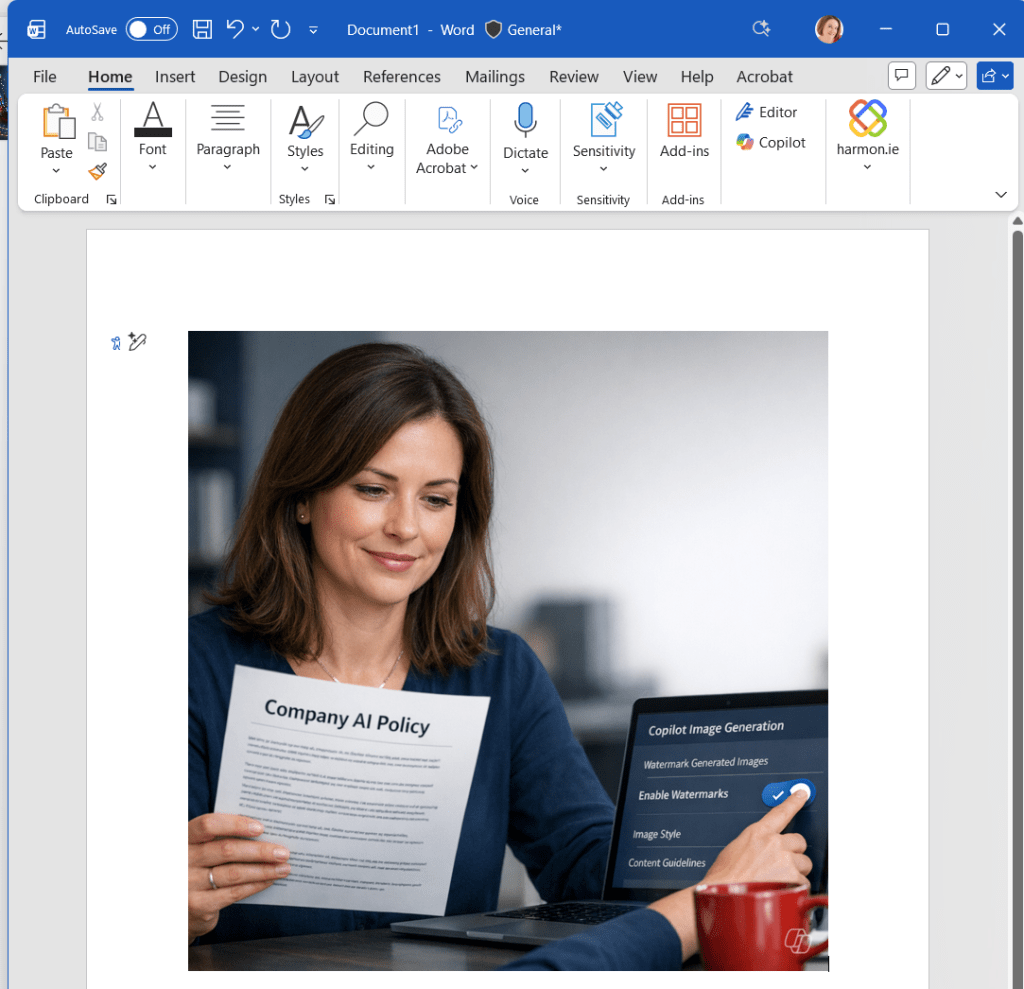The width and height of the screenshot is (1024, 989).
Task: Click the Cut icon in Clipboard group
Action: point(97,111)
